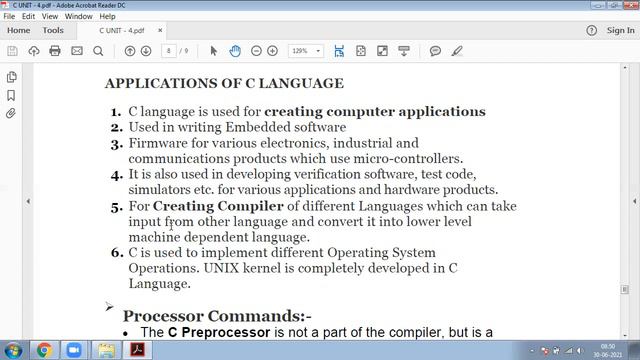Open the Help question mark icon
The width and height of the screenshot is (640, 360).
point(591,31)
